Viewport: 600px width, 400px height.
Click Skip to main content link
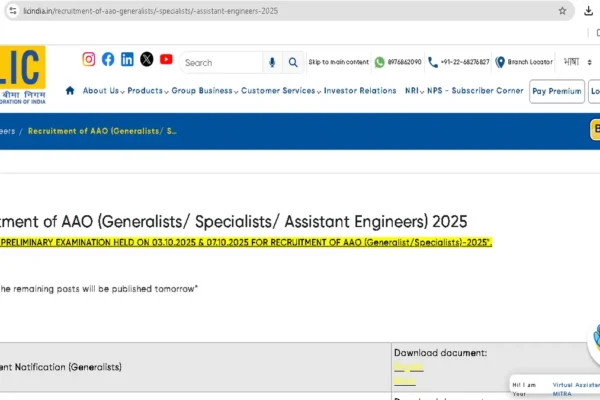click(339, 62)
